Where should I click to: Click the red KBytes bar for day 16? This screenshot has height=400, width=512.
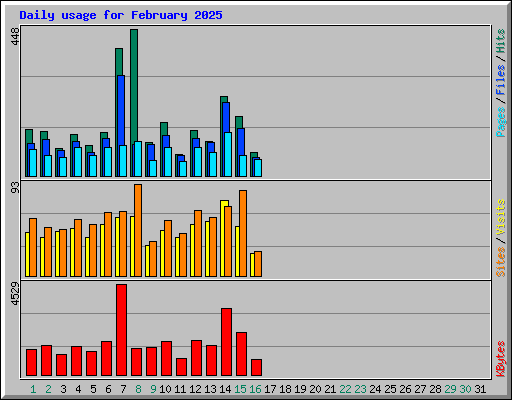pyautogui.click(x=257, y=367)
